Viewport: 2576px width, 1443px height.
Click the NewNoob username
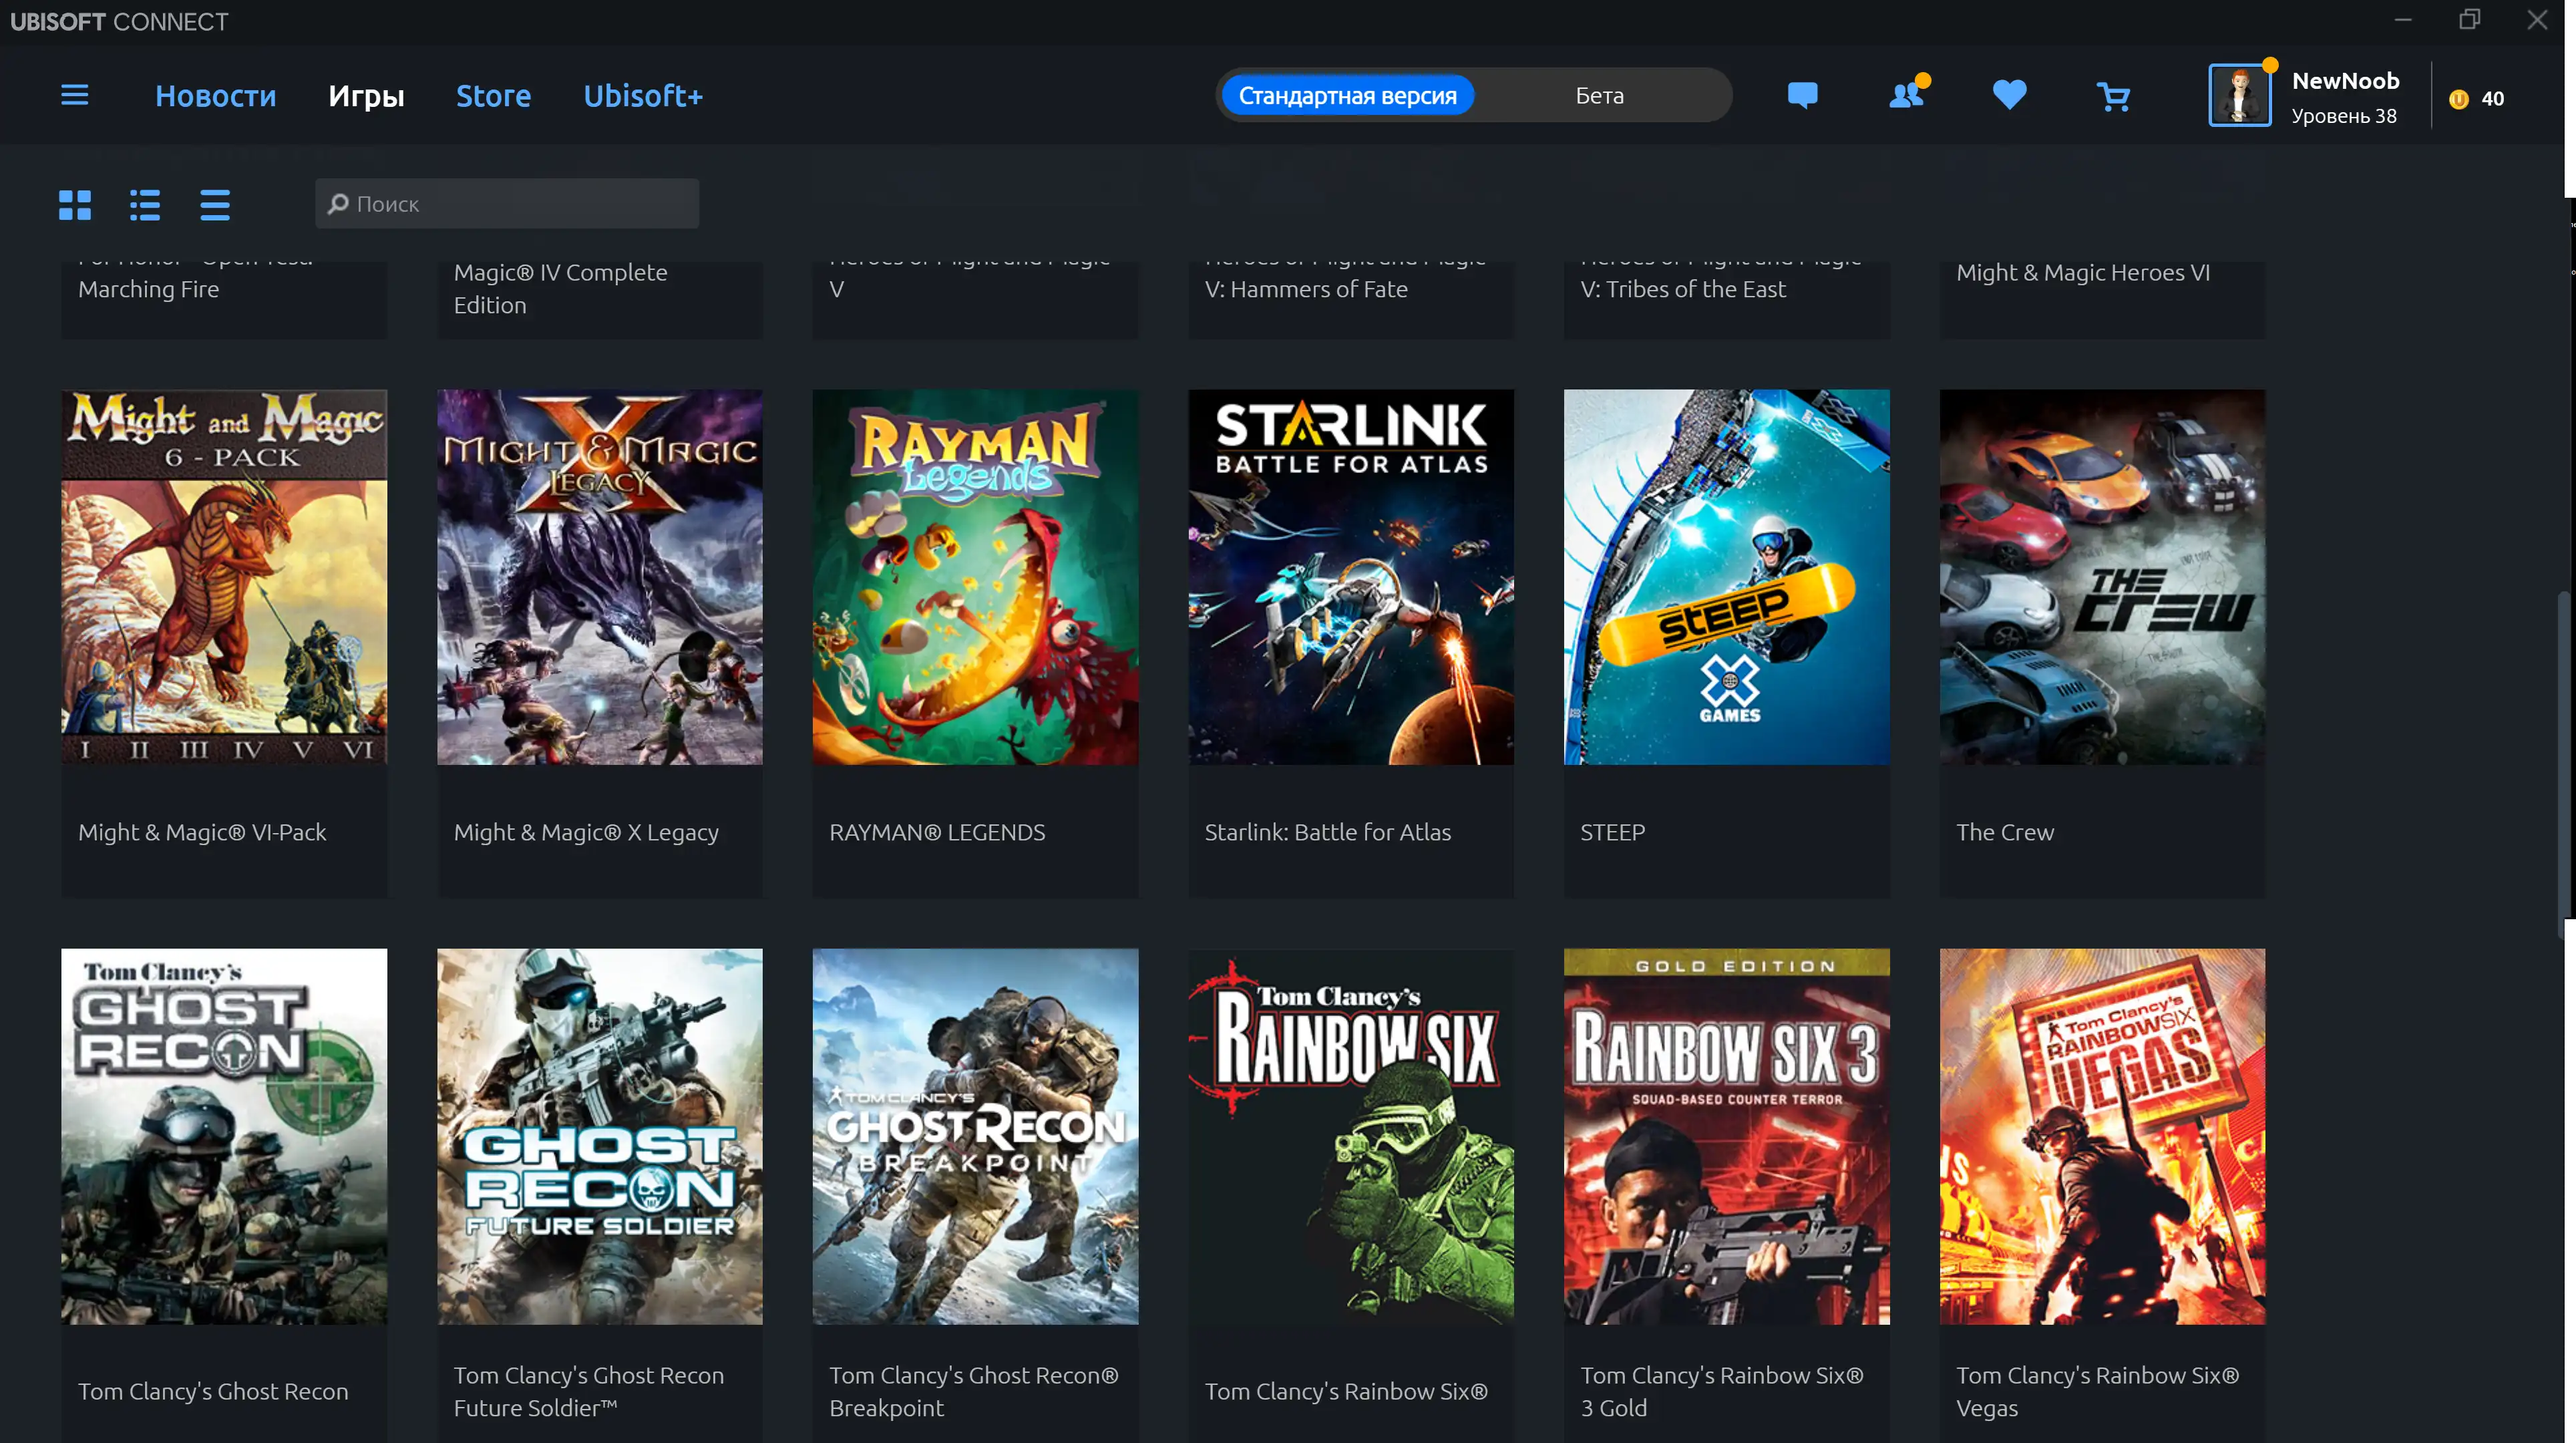(x=2345, y=81)
